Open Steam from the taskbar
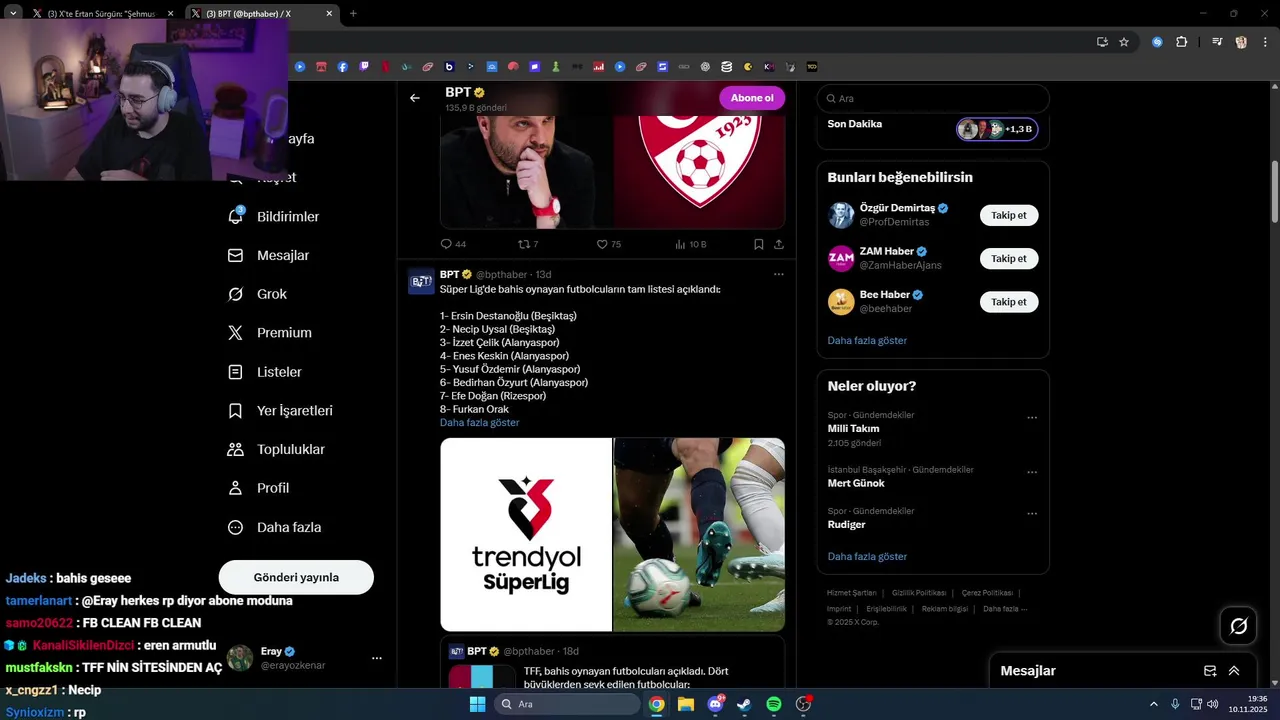The width and height of the screenshot is (1280, 720). (744, 704)
